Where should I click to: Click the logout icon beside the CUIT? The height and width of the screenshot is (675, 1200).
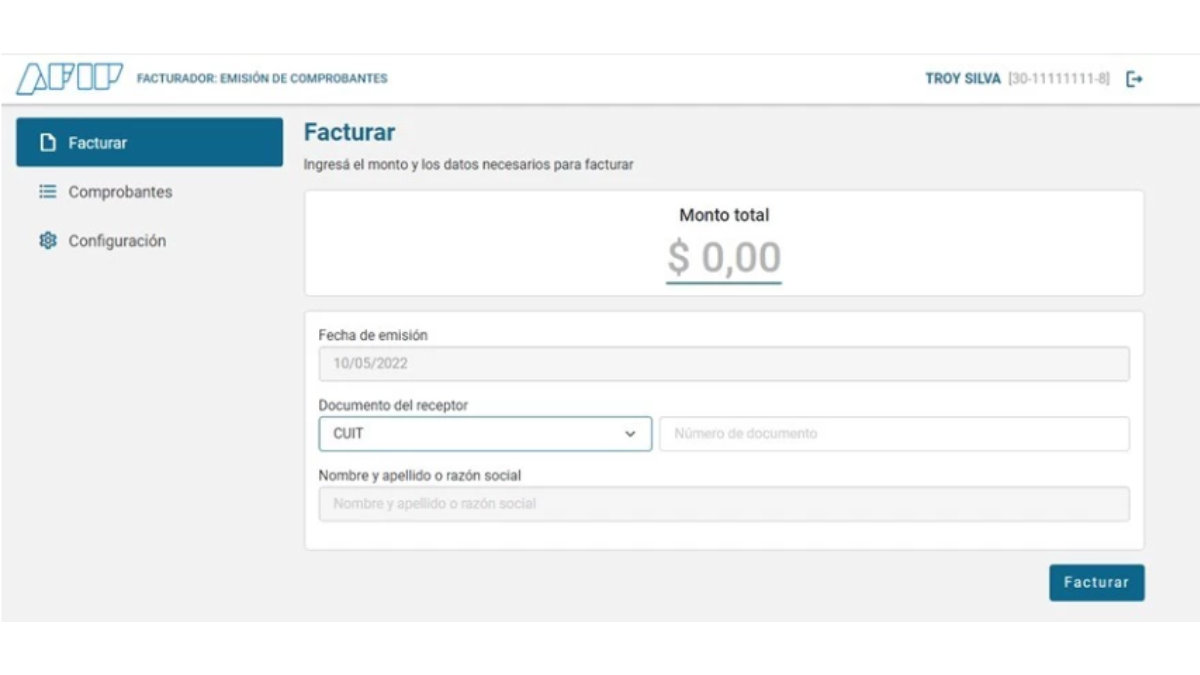[1134, 79]
